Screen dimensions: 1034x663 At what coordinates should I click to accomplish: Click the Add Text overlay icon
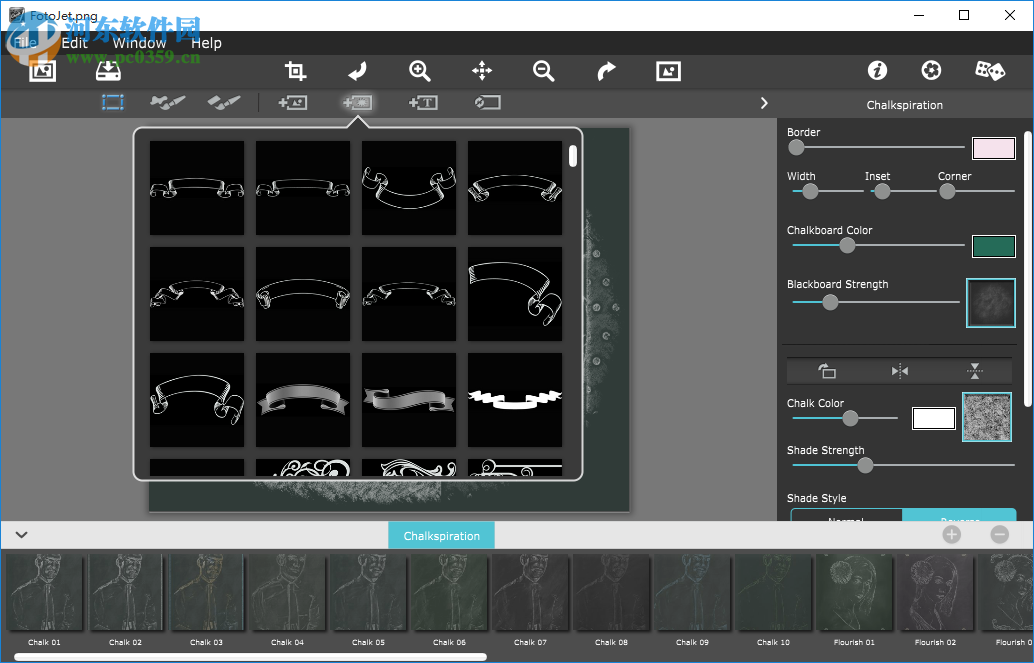[x=423, y=102]
